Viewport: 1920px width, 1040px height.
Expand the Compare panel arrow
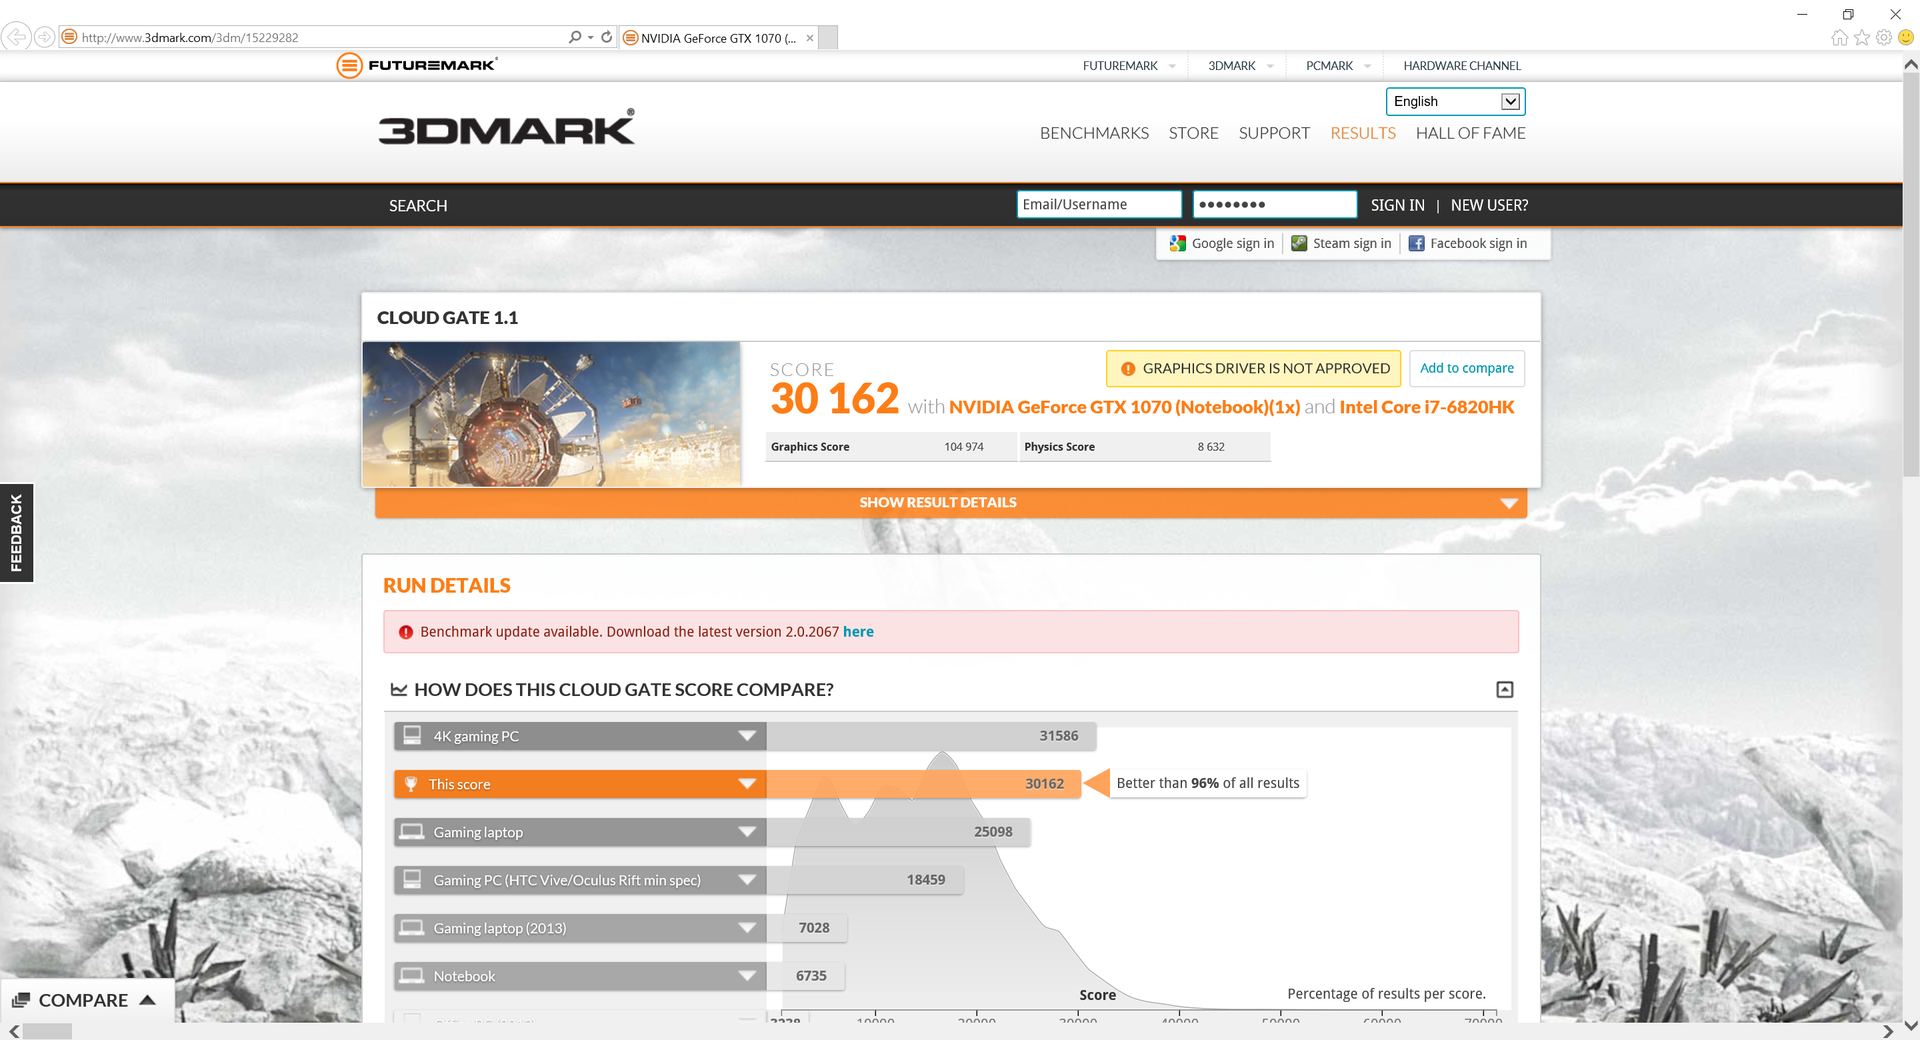pyautogui.click(x=148, y=1000)
